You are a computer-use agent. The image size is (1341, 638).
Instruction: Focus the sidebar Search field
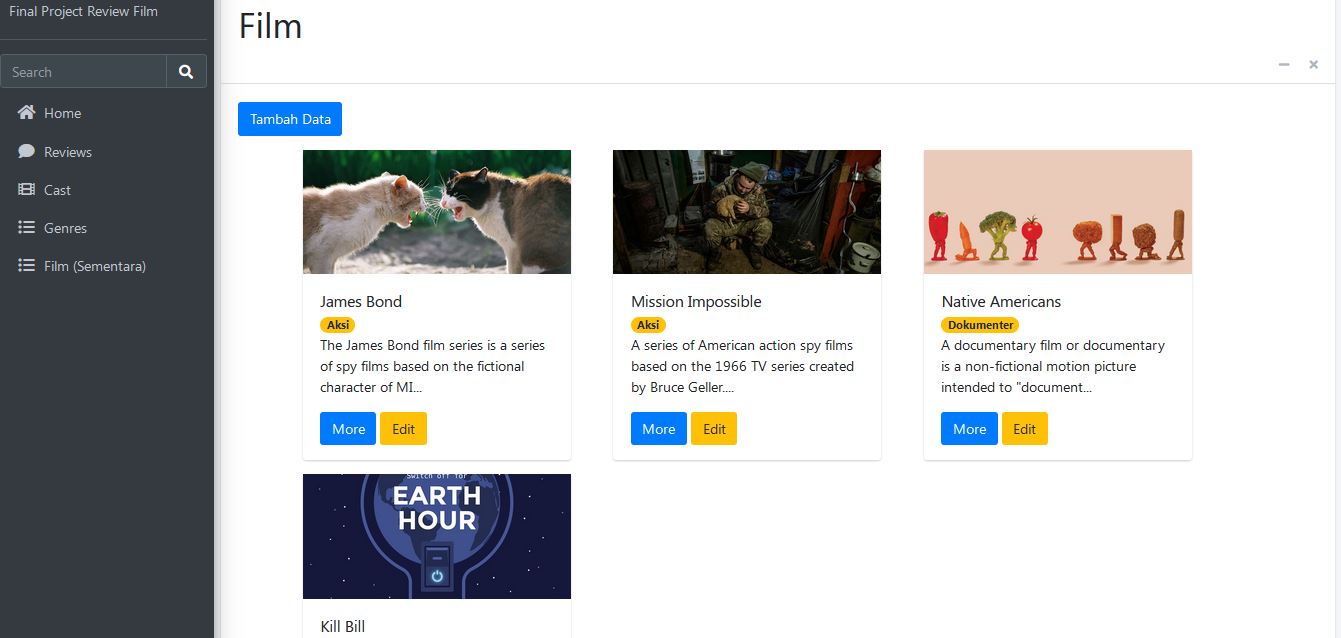[84, 72]
